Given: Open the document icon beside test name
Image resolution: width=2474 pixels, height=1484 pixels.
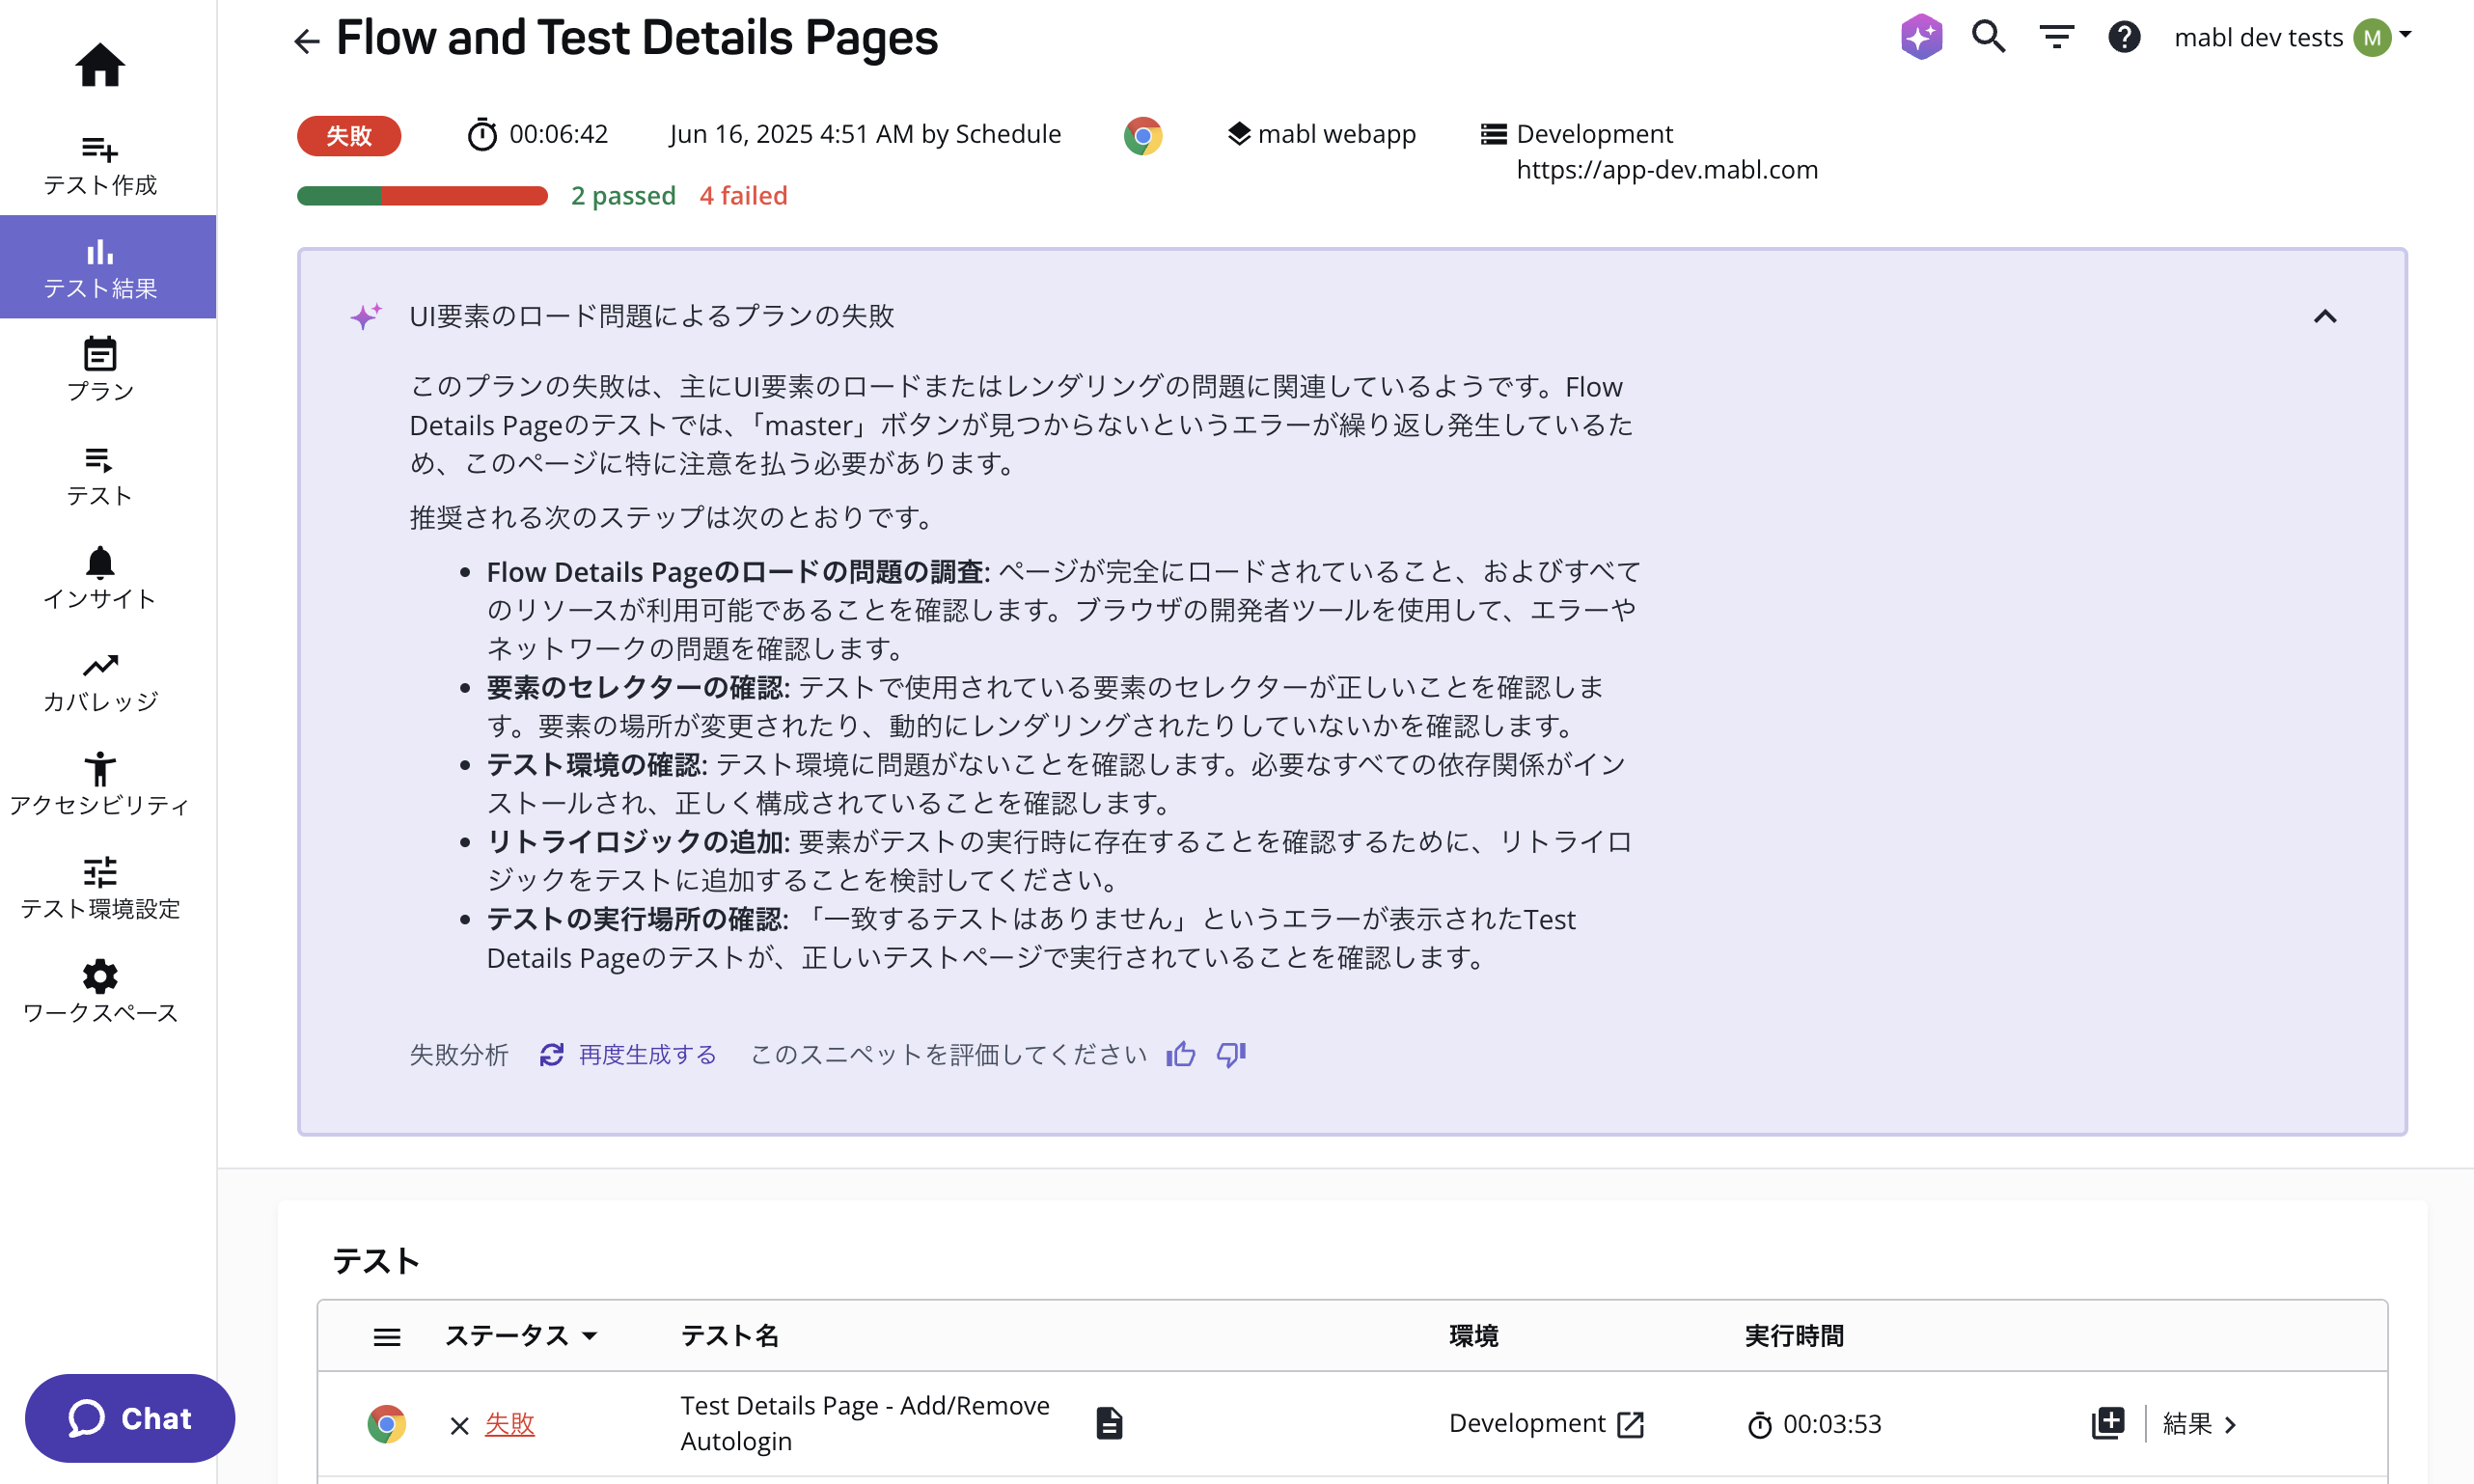Looking at the screenshot, I should click(1109, 1423).
